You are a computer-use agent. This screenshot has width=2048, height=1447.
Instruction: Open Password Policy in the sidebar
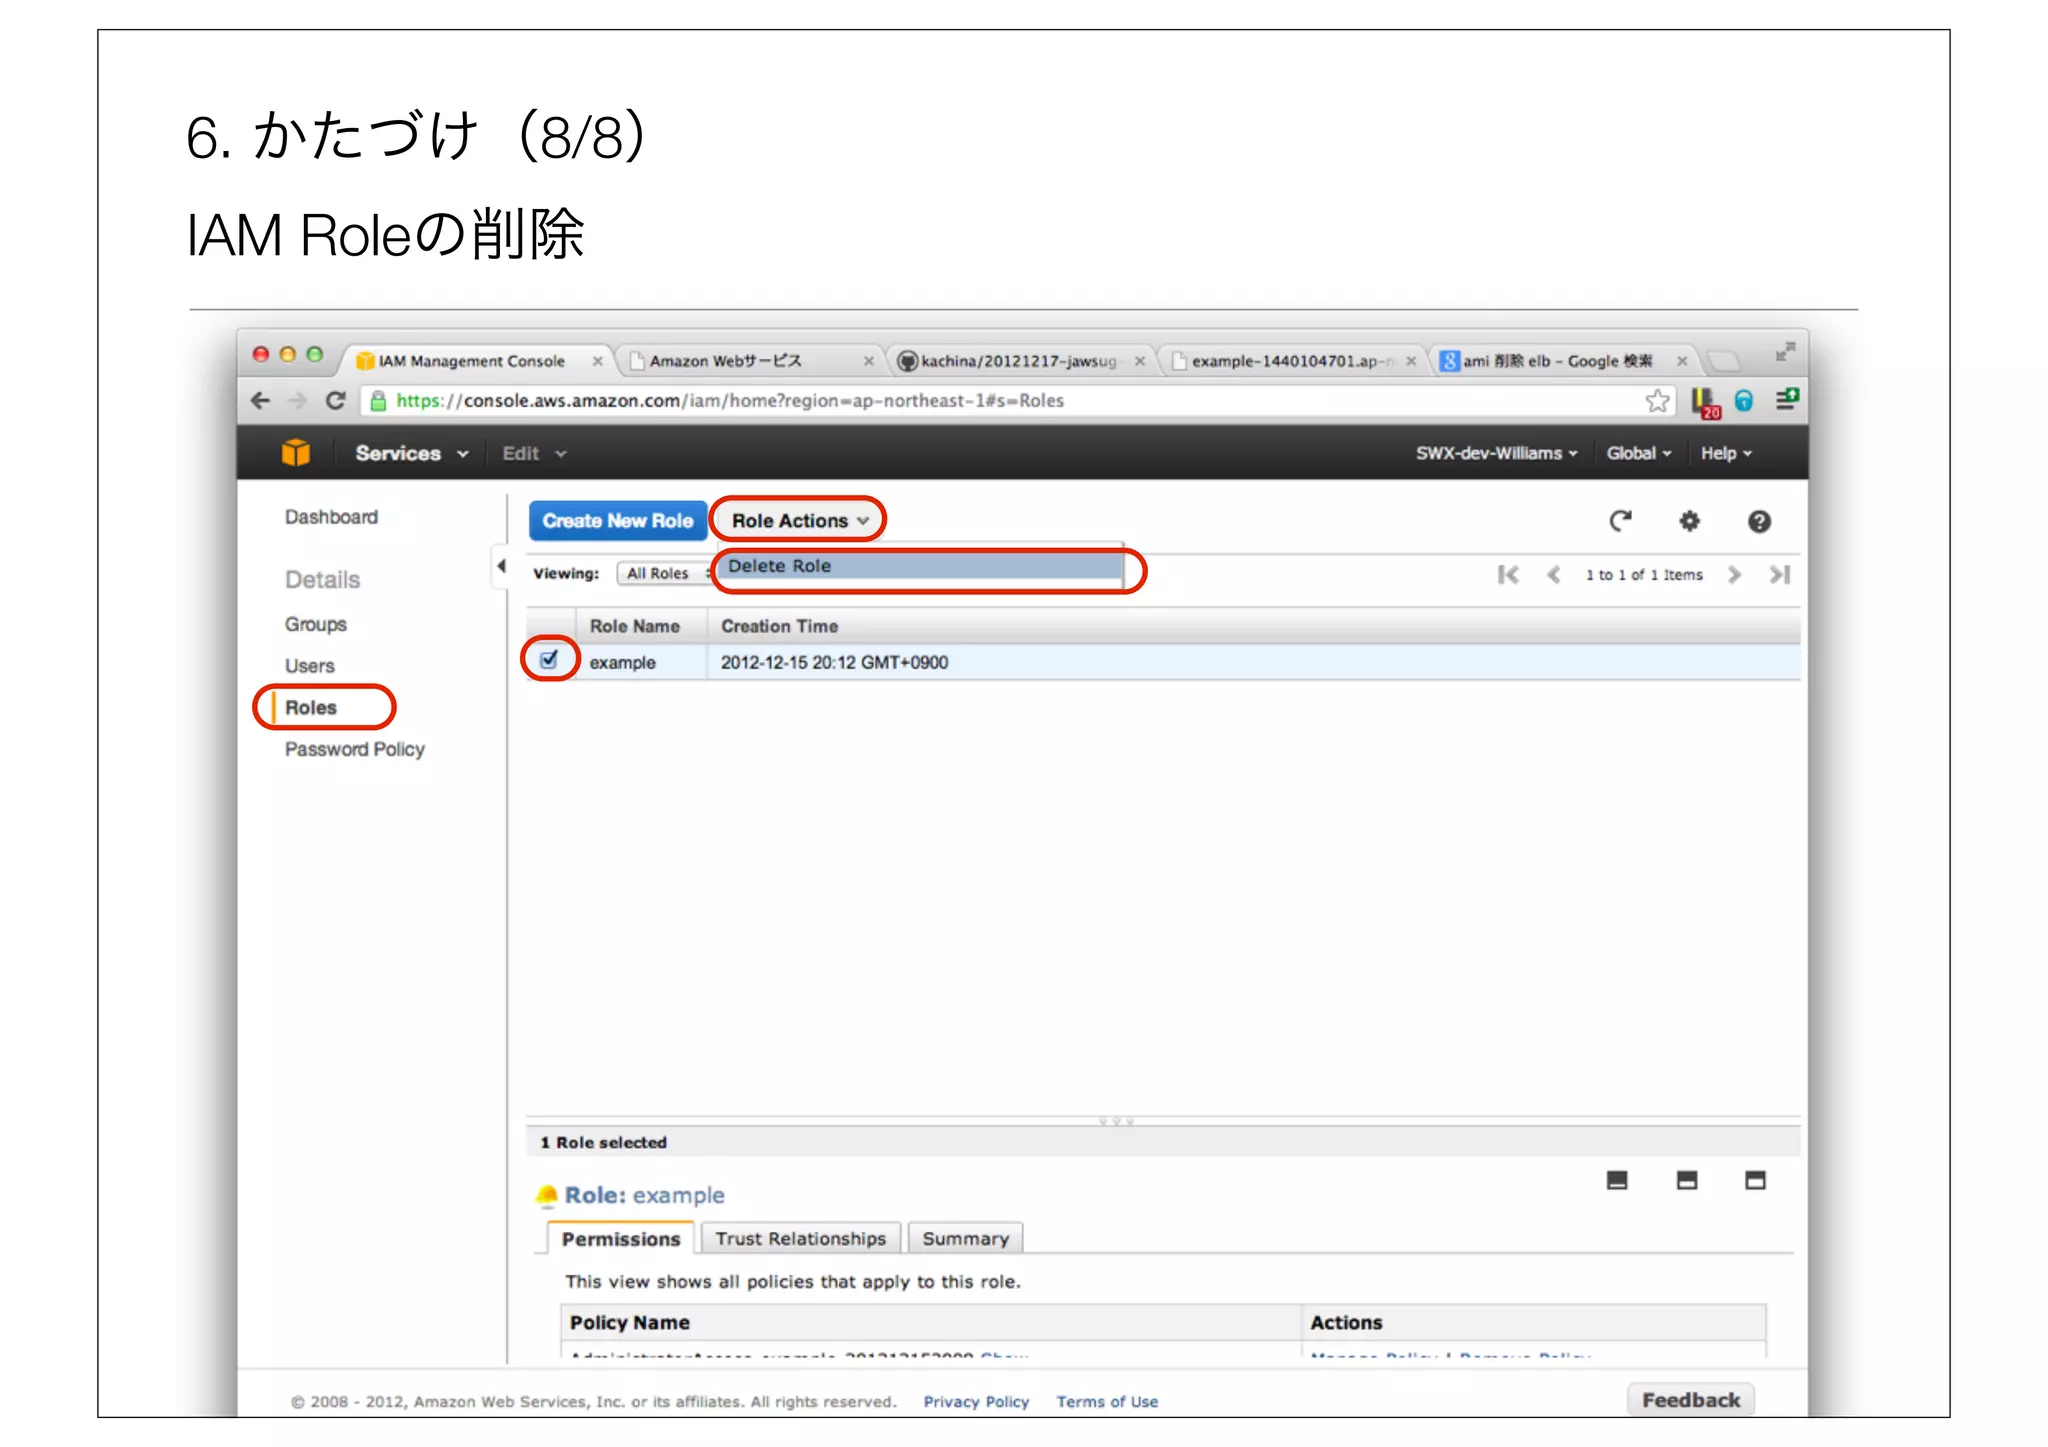click(x=355, y=749)
